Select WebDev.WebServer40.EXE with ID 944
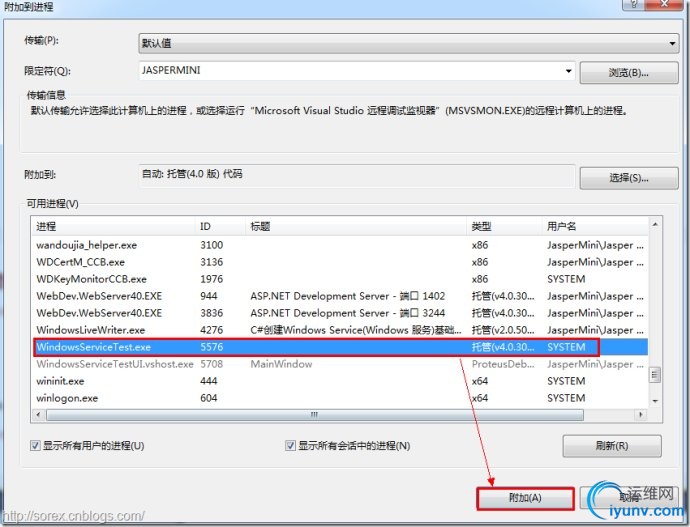 340,296
